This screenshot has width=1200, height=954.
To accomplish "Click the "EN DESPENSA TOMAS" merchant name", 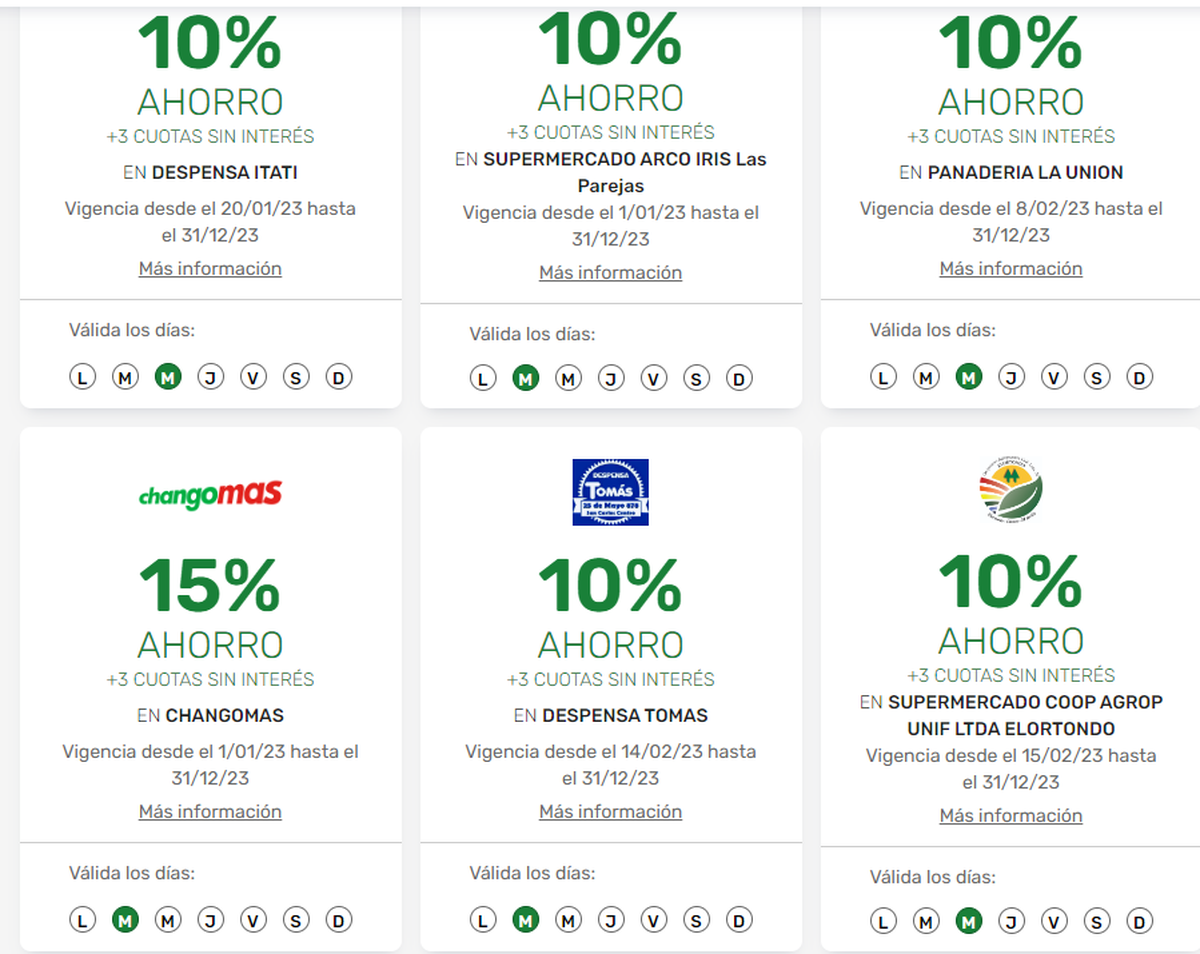I will tap(610, 715).
